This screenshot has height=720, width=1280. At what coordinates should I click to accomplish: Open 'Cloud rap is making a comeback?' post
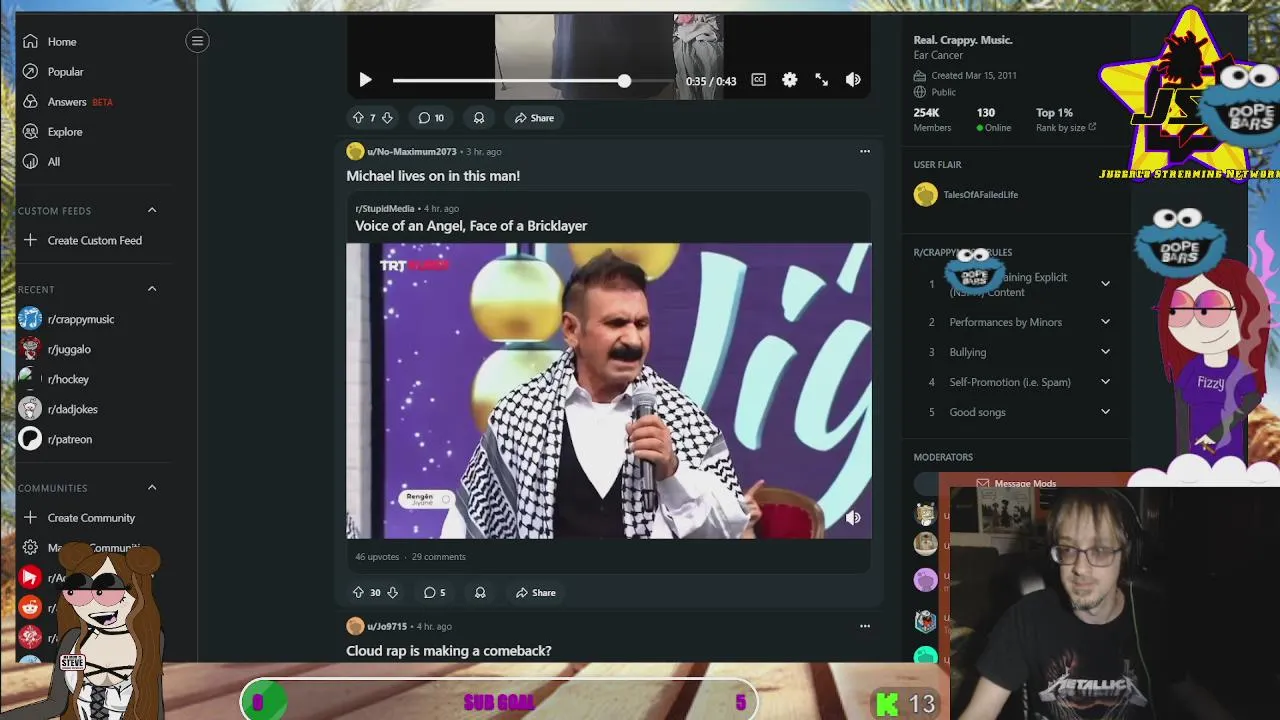click(x=448, y=651)
